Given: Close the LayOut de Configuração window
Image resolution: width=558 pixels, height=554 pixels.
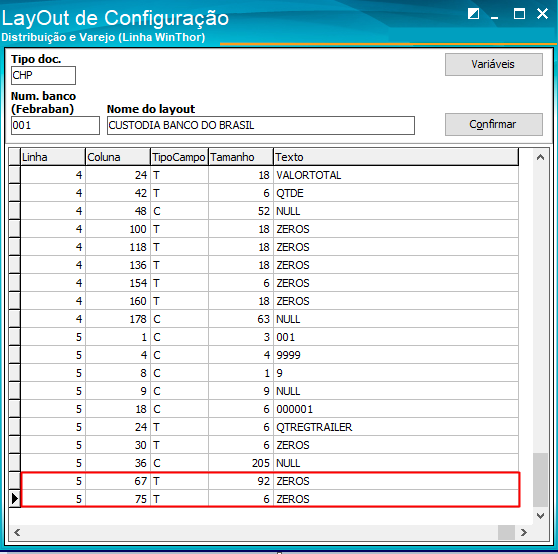Looking at the screenshot, I should (542, 14).
